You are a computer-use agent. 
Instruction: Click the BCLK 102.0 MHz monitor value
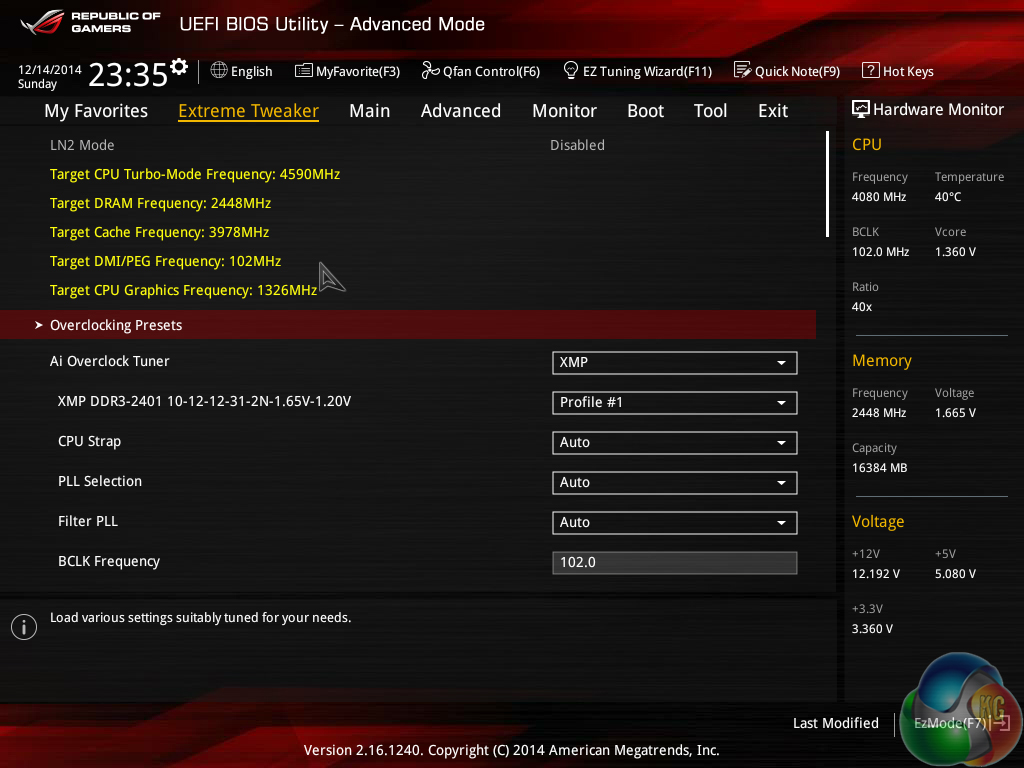pos(880,251)
